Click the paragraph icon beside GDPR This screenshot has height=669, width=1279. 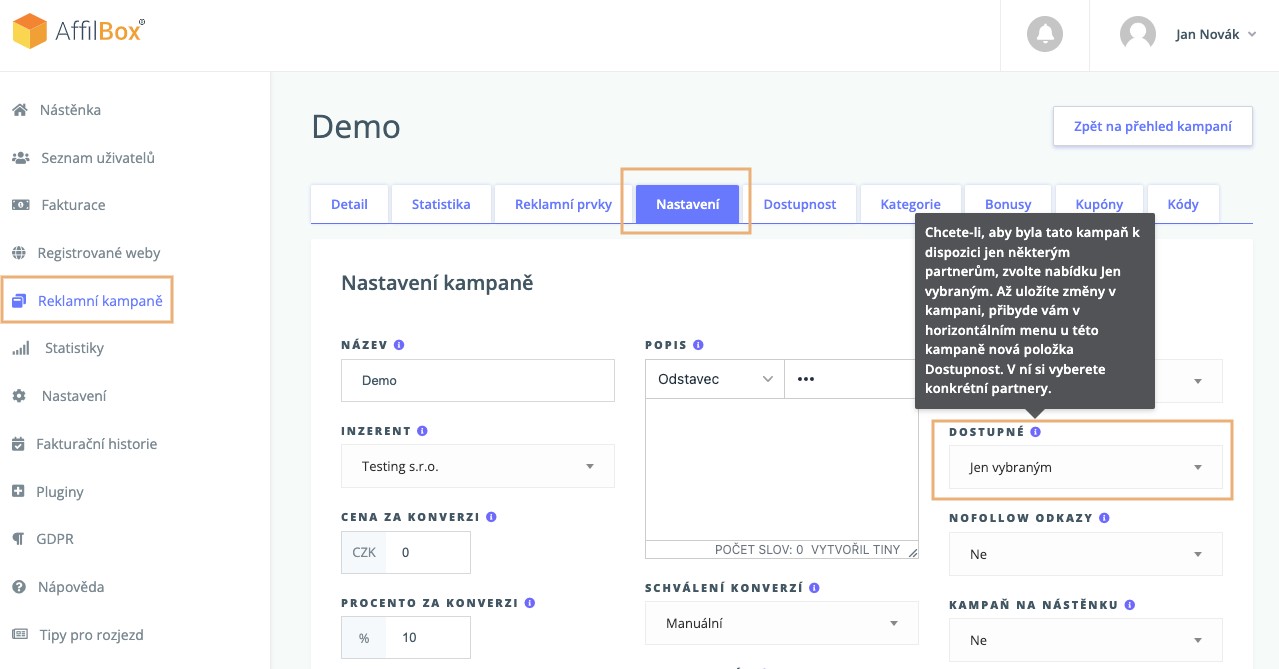pyautogui.click(x=17, y=539)
